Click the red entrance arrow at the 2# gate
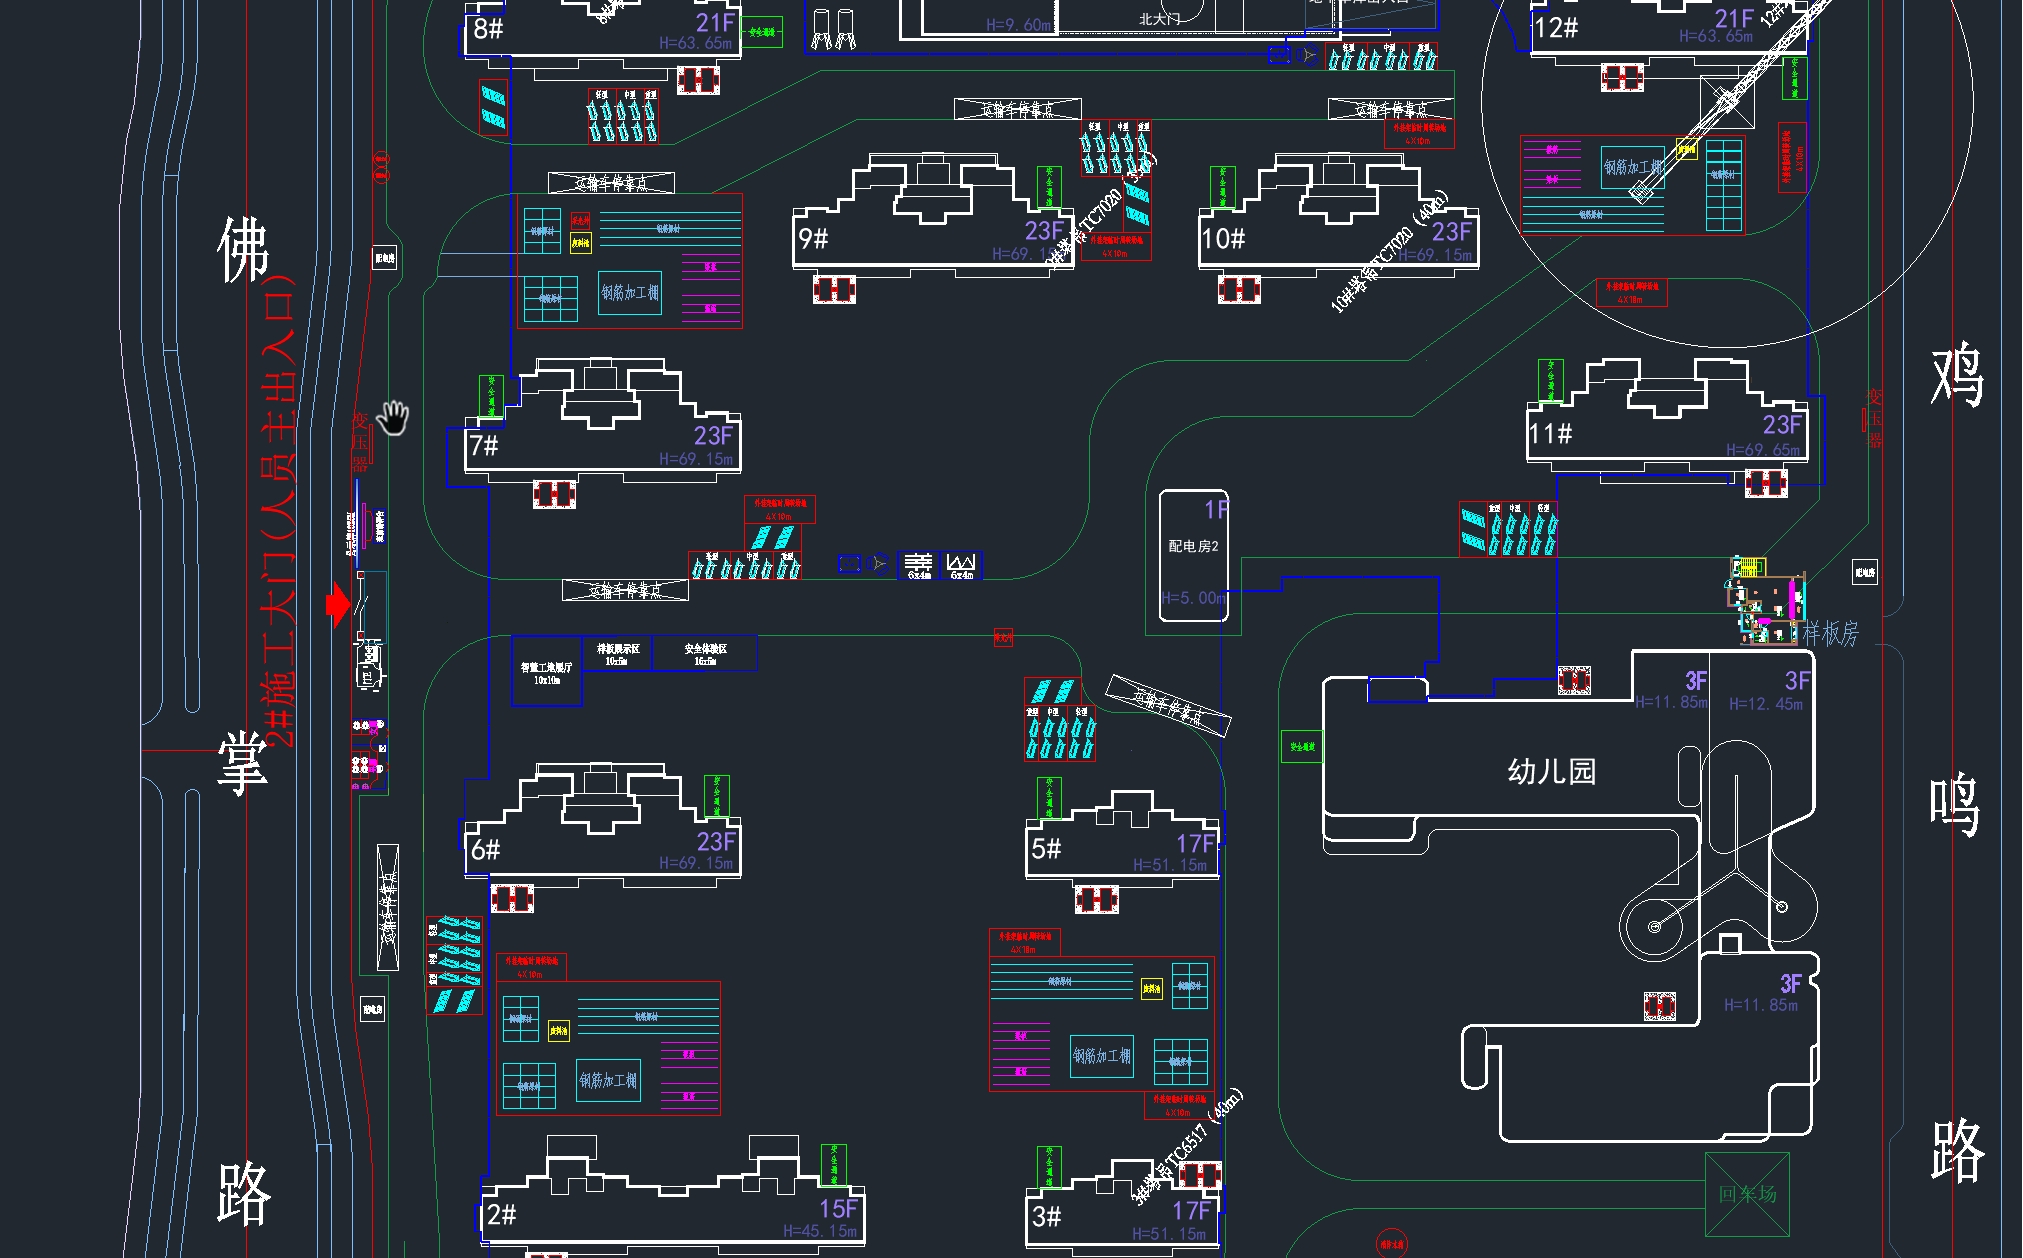 click(x=338, y=604)
